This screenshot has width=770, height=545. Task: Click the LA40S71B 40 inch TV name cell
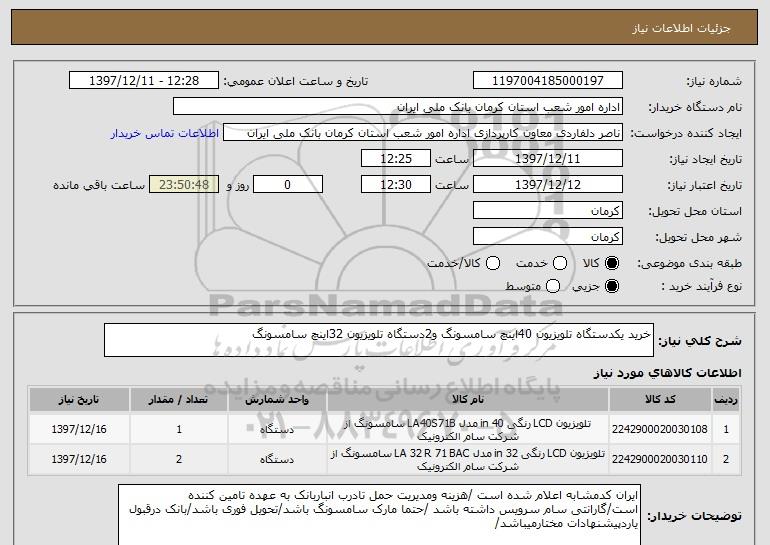point(468,430)
